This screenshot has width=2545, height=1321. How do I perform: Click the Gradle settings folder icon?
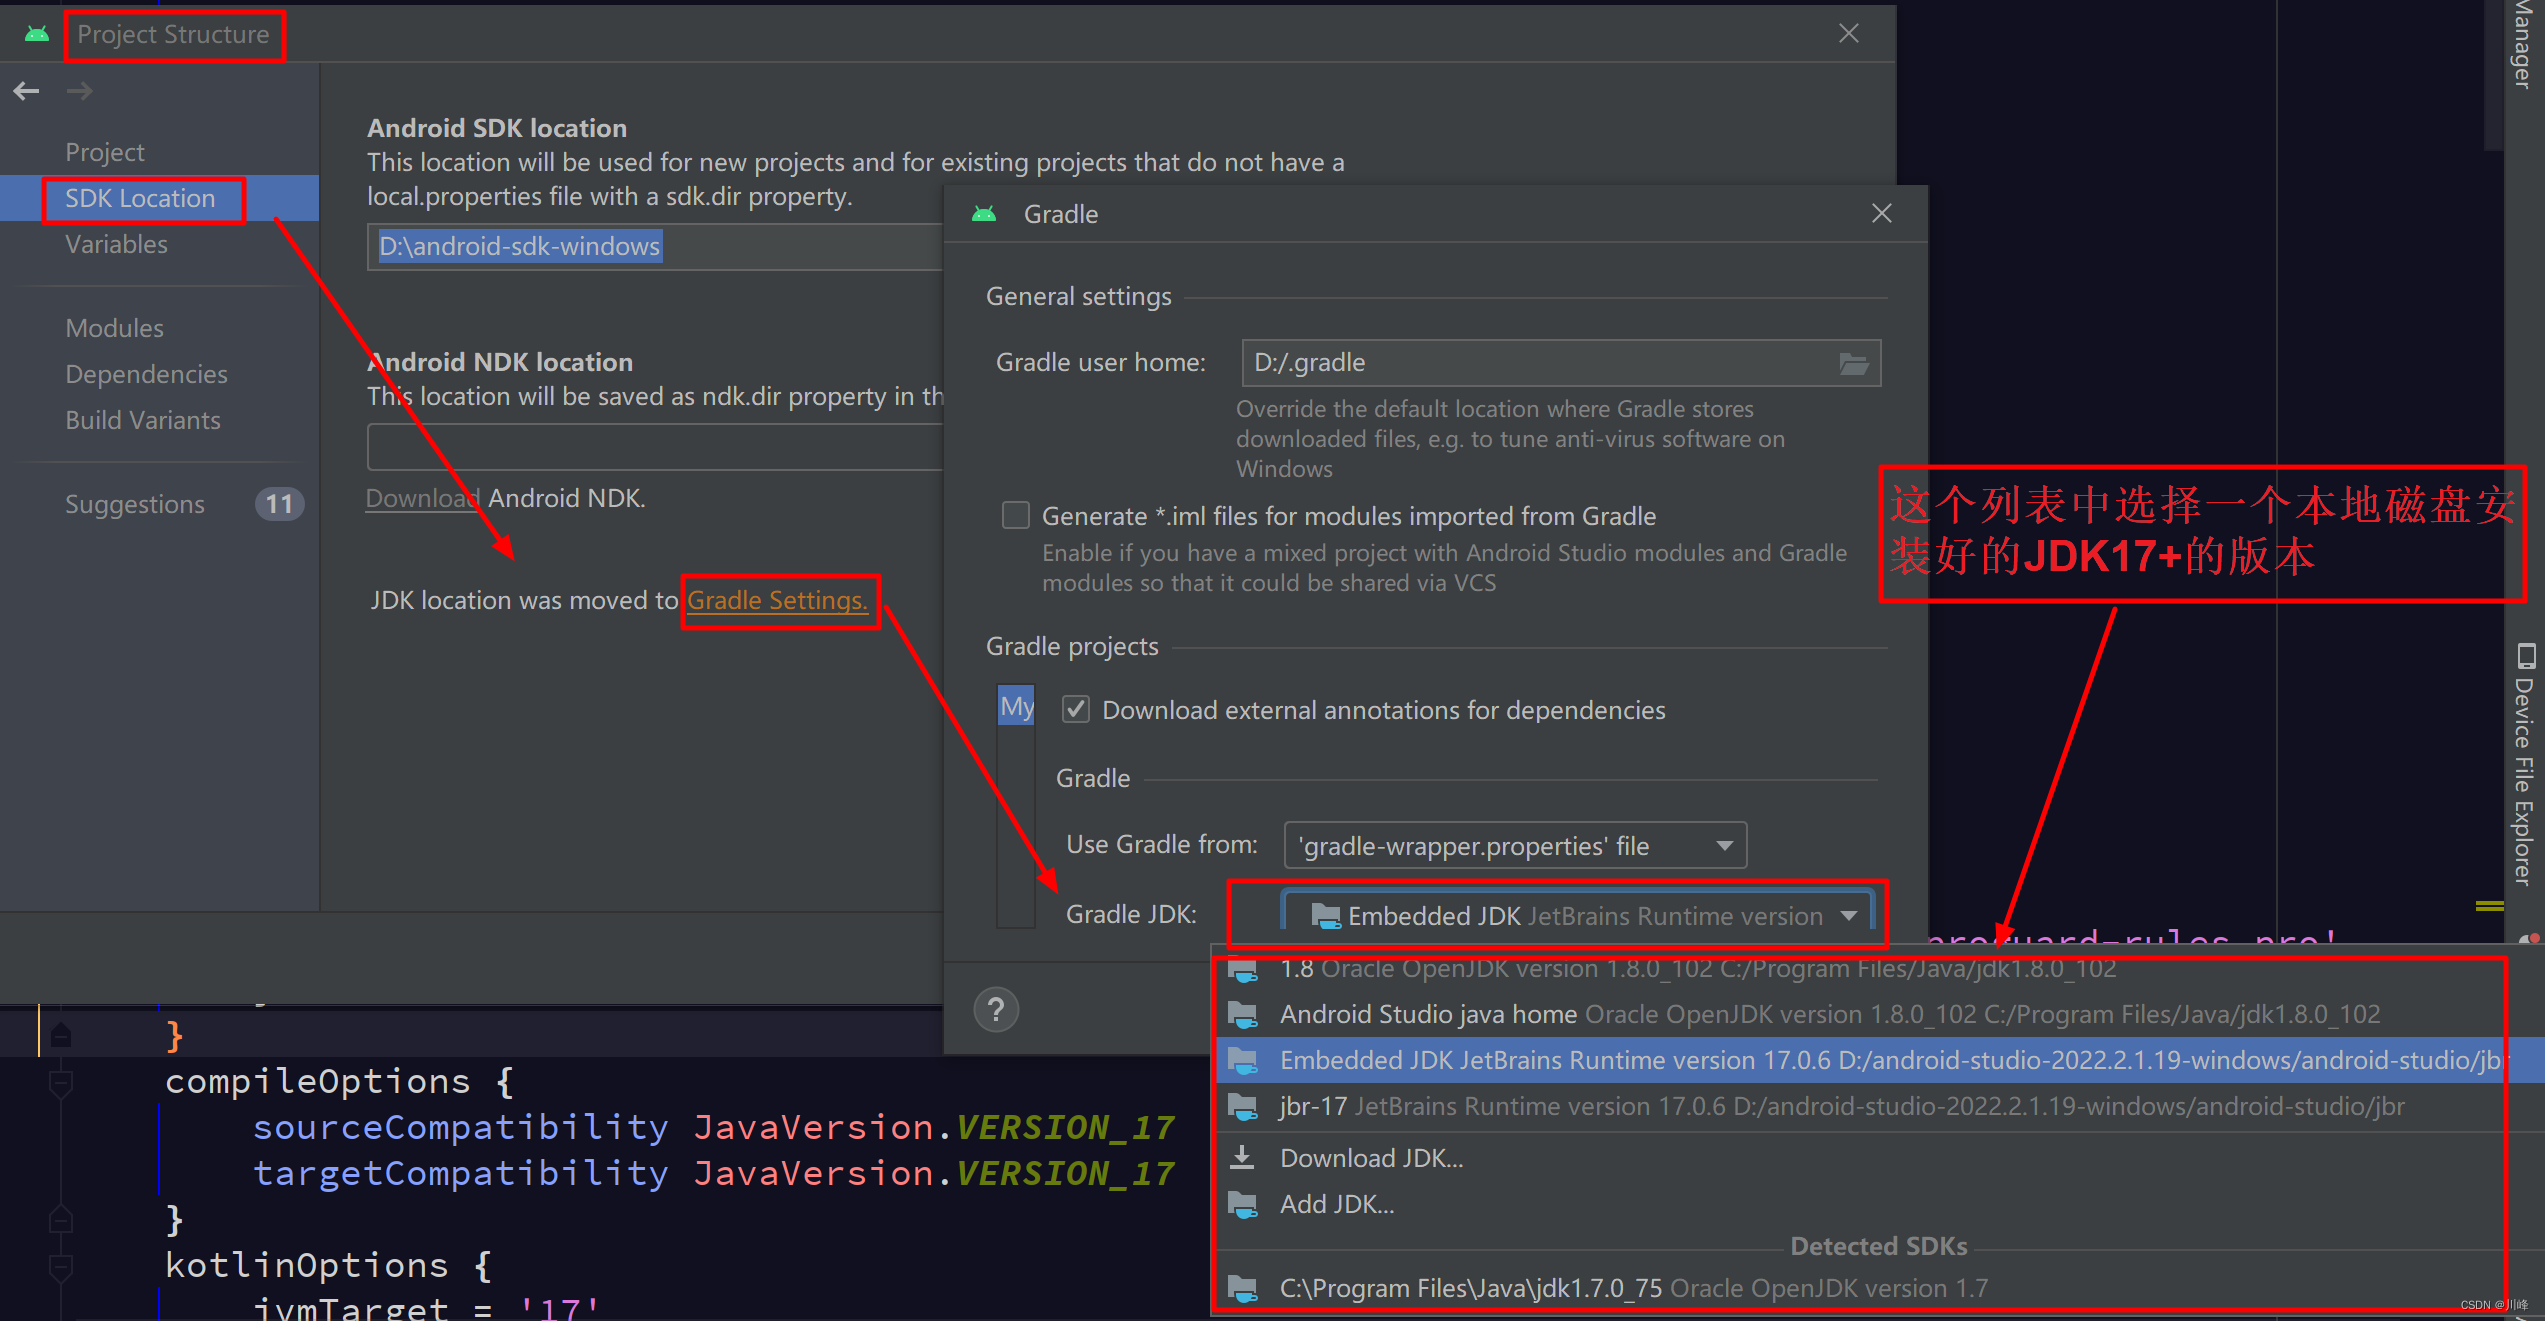click(x=1853, y=362)
